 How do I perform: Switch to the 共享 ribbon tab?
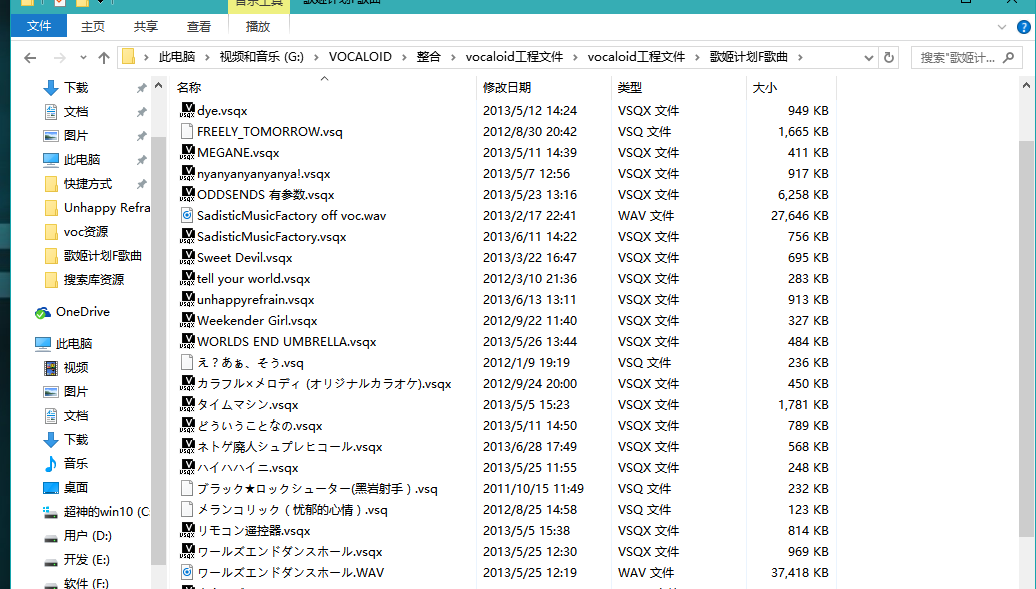click(146, 26)
